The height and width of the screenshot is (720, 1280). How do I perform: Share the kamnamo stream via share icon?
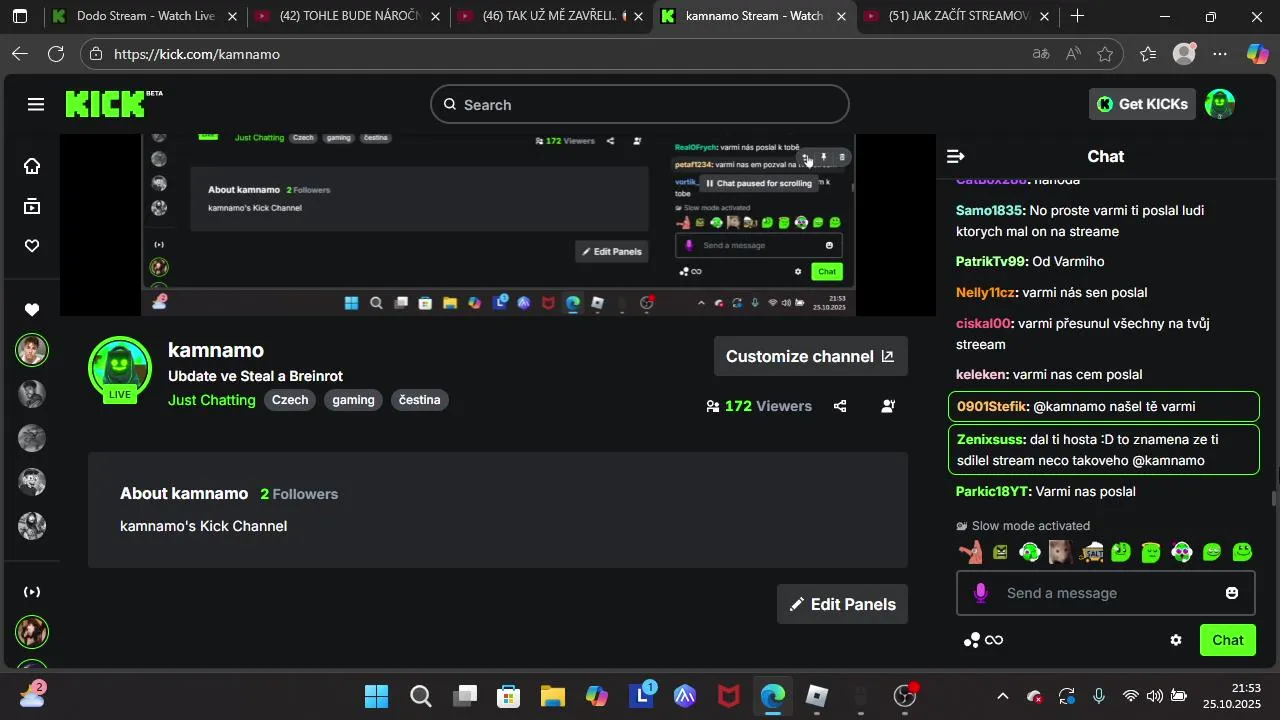tap(840, 406)
